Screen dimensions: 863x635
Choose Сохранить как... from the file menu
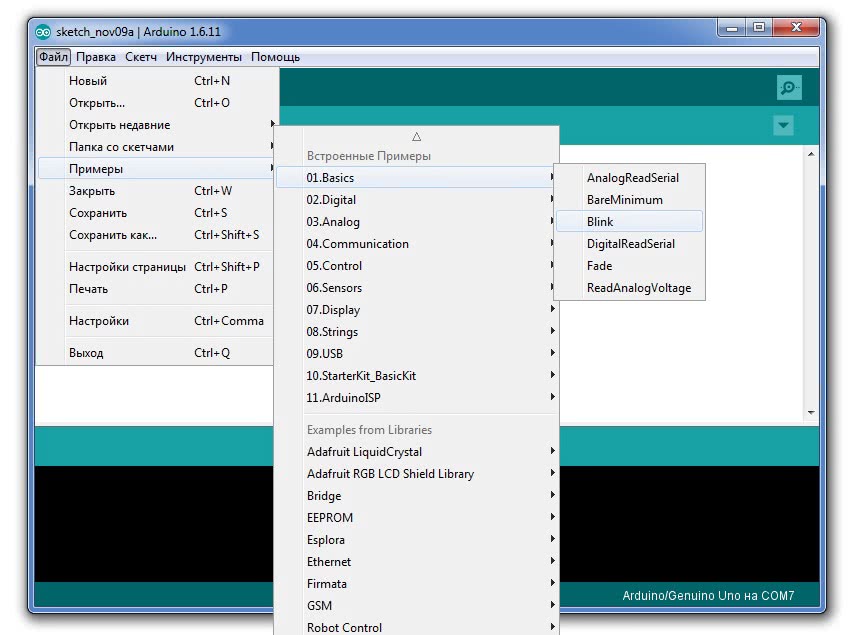[113, 235]
